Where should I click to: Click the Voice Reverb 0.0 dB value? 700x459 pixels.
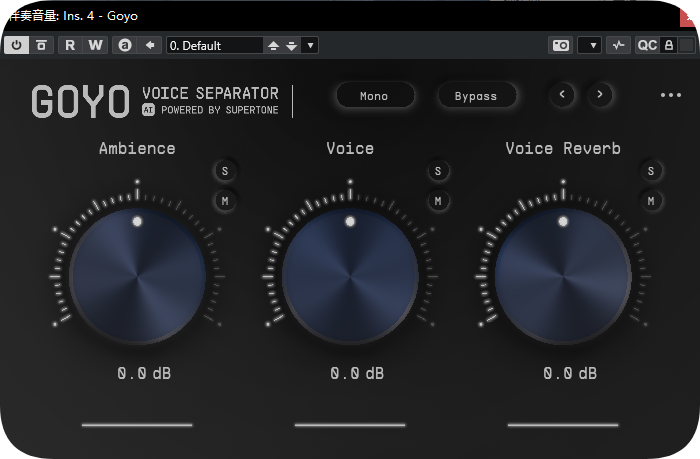[570, 373]
